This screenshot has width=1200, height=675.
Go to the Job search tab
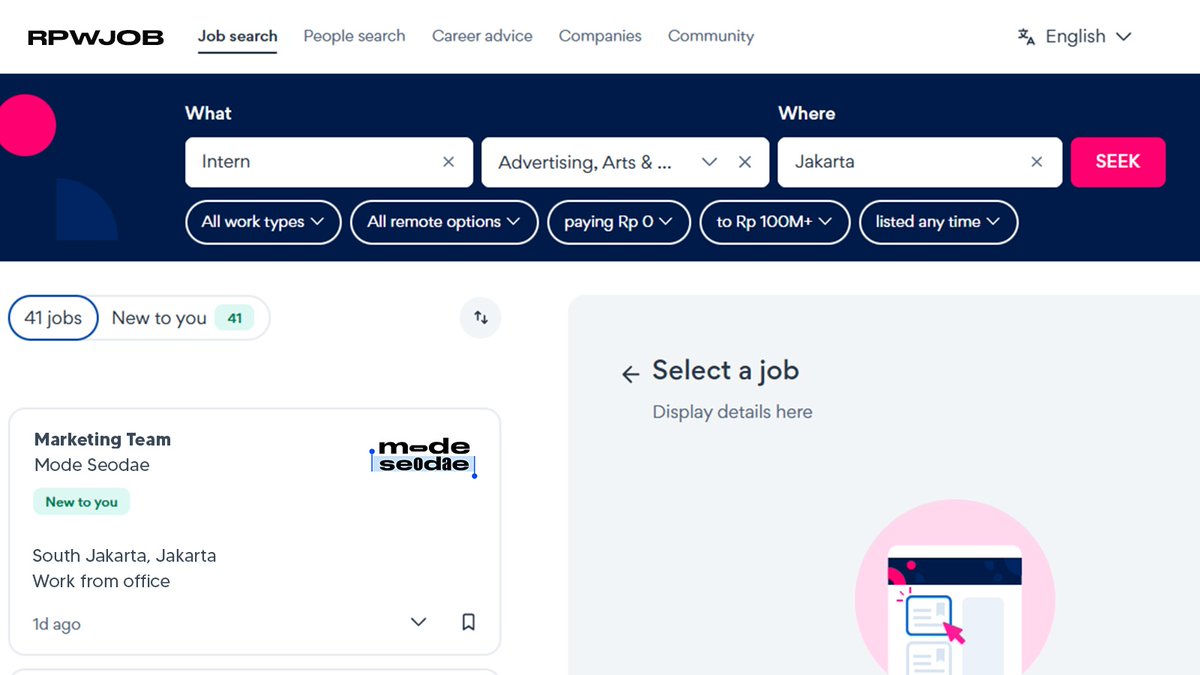(x=237, y=36)
